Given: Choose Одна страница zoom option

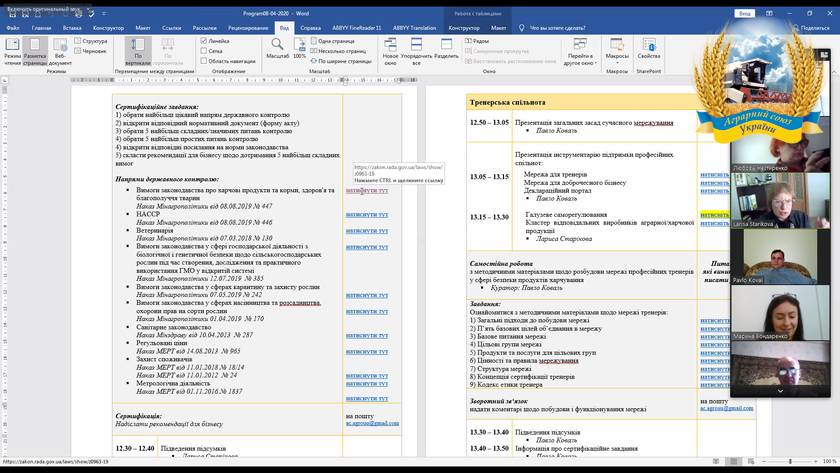Looking at the screenshot, I should click(x=332, y=41).
